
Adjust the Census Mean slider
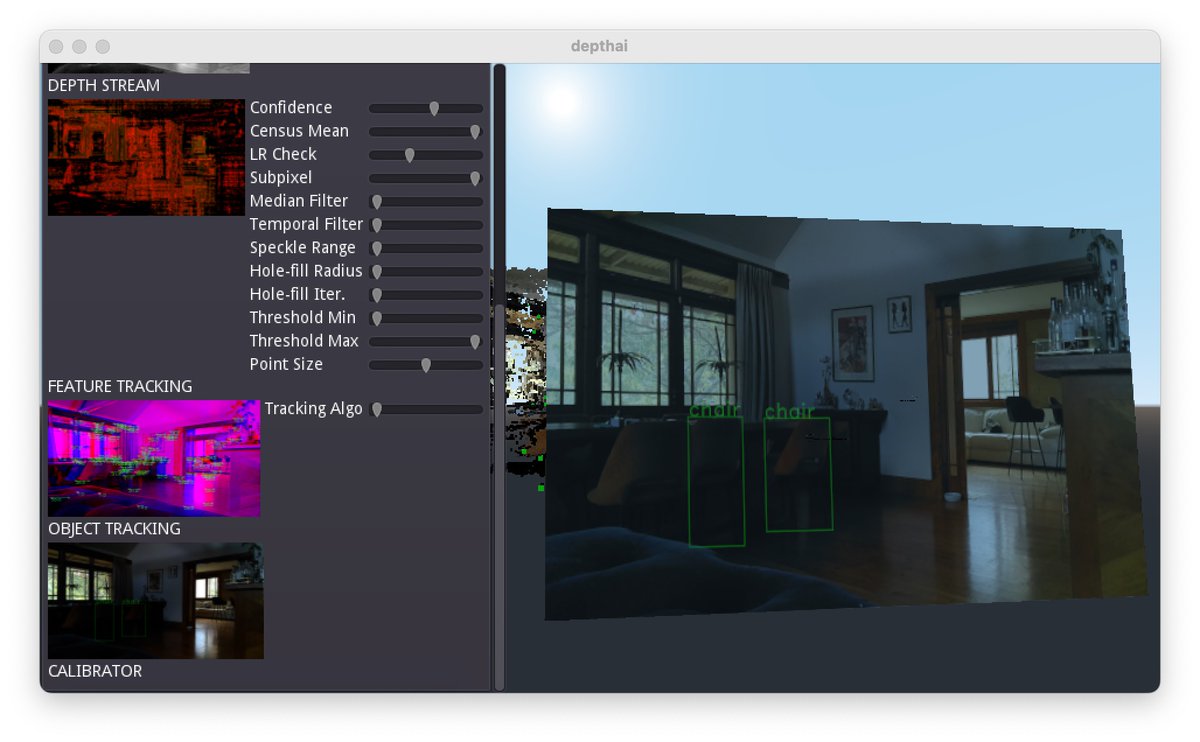tap(426, 131)
